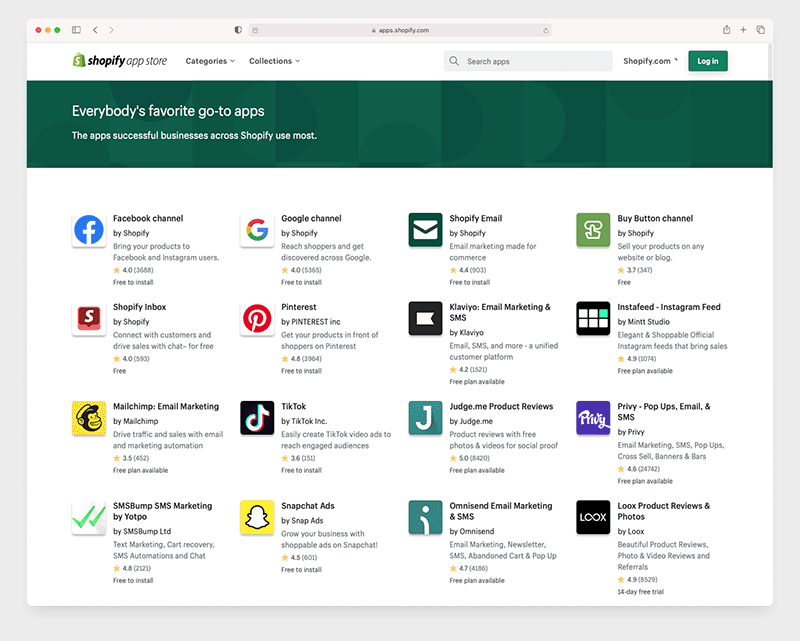
Task: Open Loox Product Reviews & Photos title
Action: pos(663,511)
